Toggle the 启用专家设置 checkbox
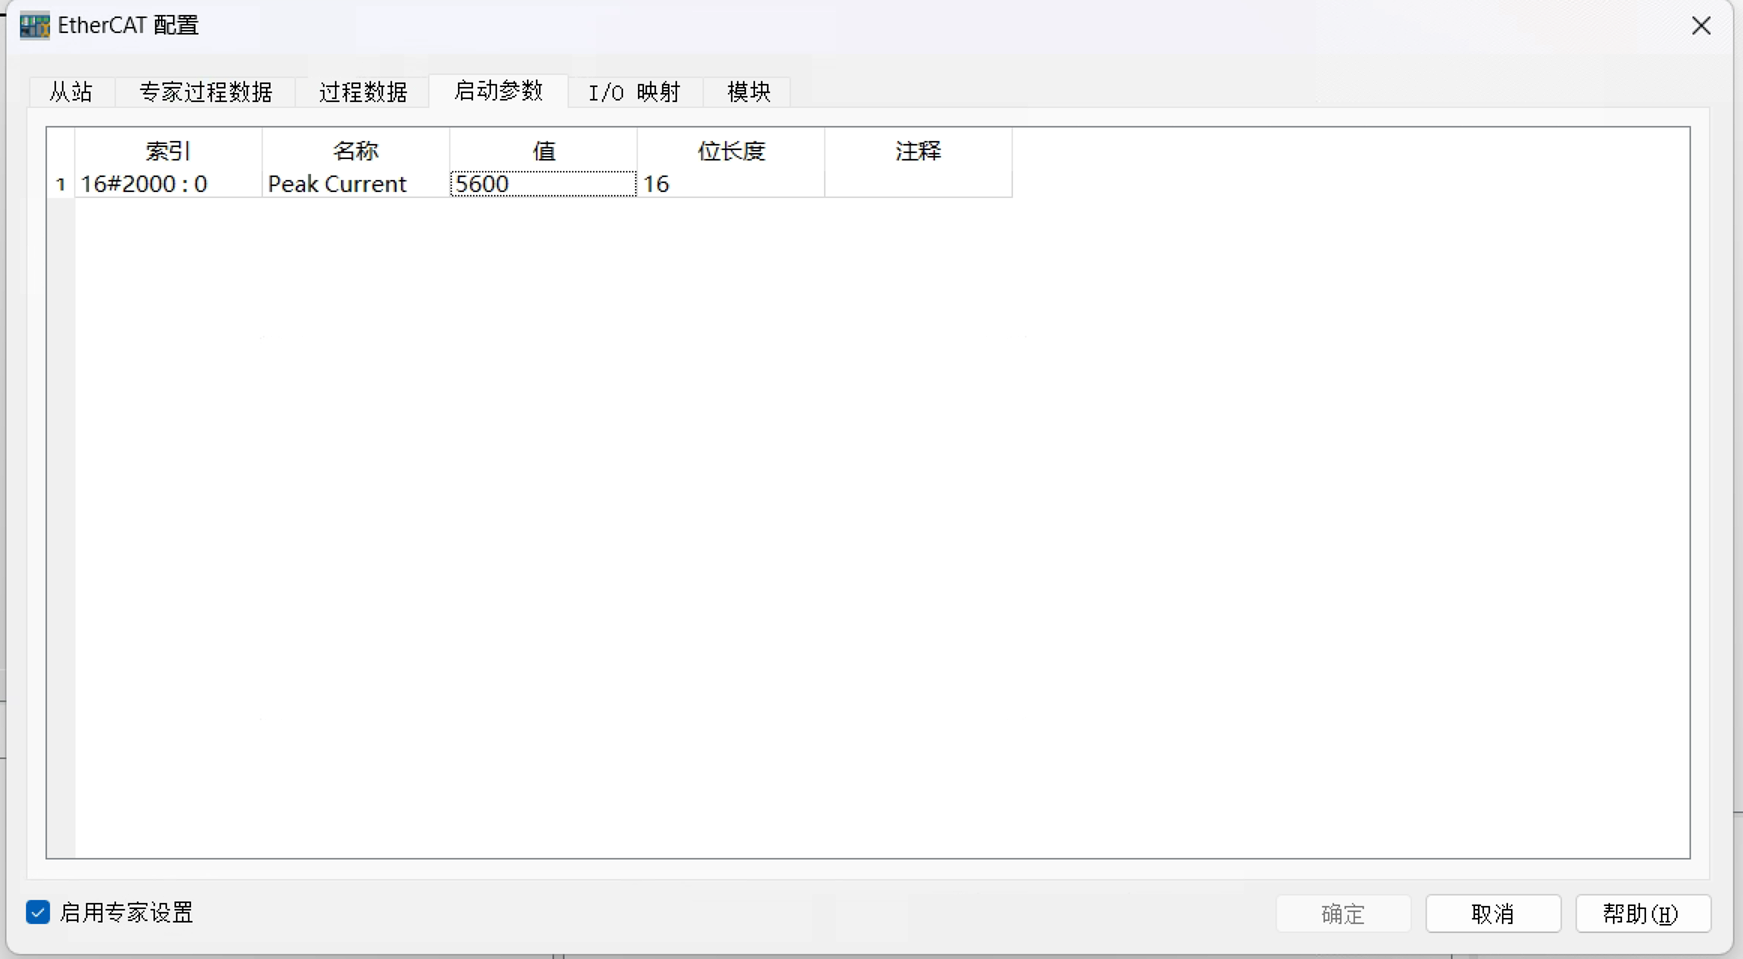The height and width of the screenshot is (959, 1743). tap(38, 912)
